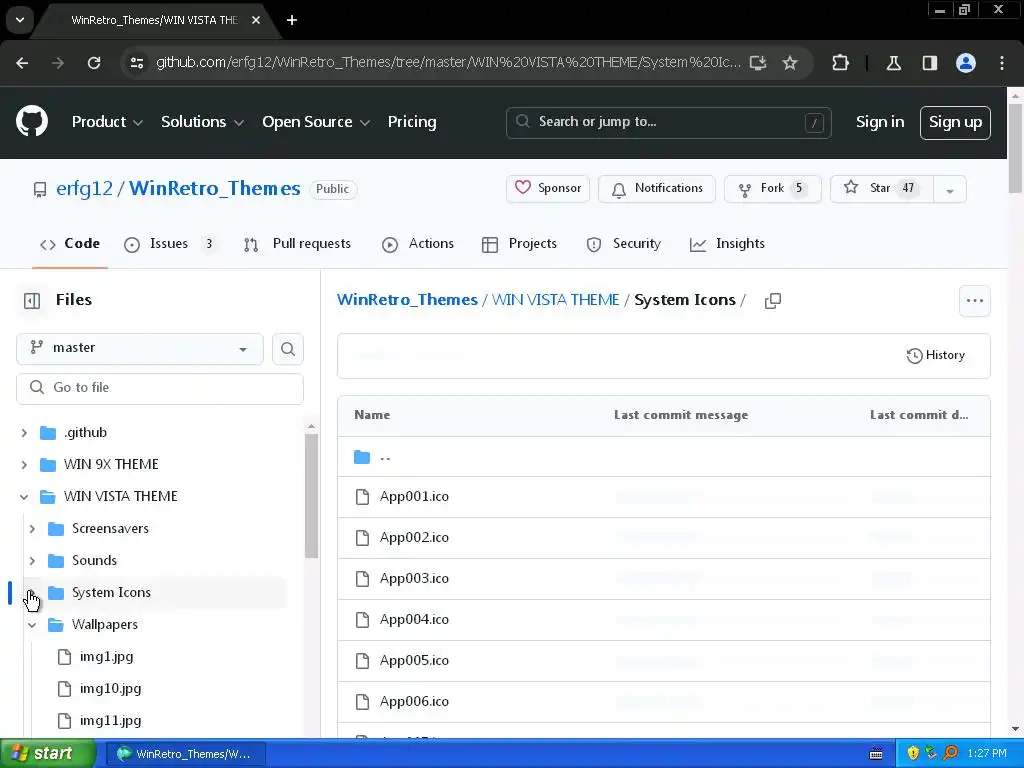Switch to the Security tab

[x=624, y=244]
